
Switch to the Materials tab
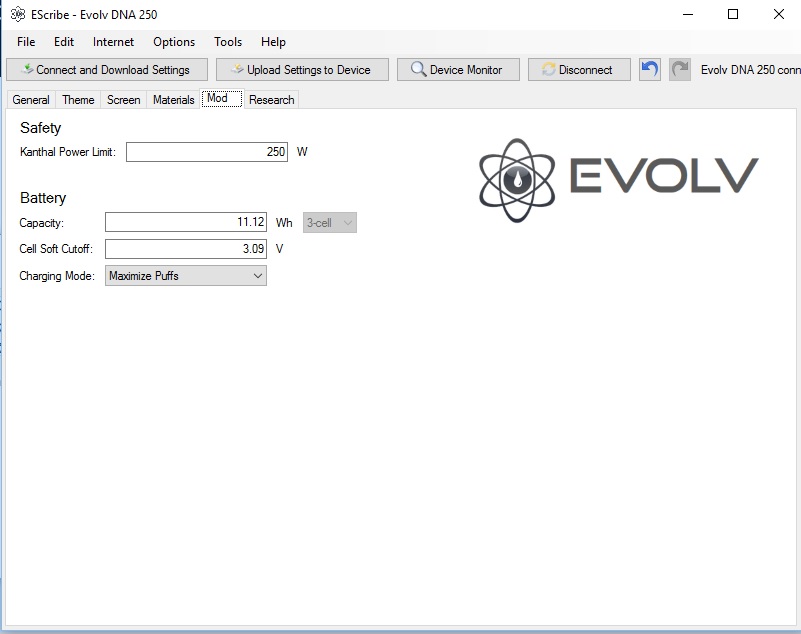point(174,100)
